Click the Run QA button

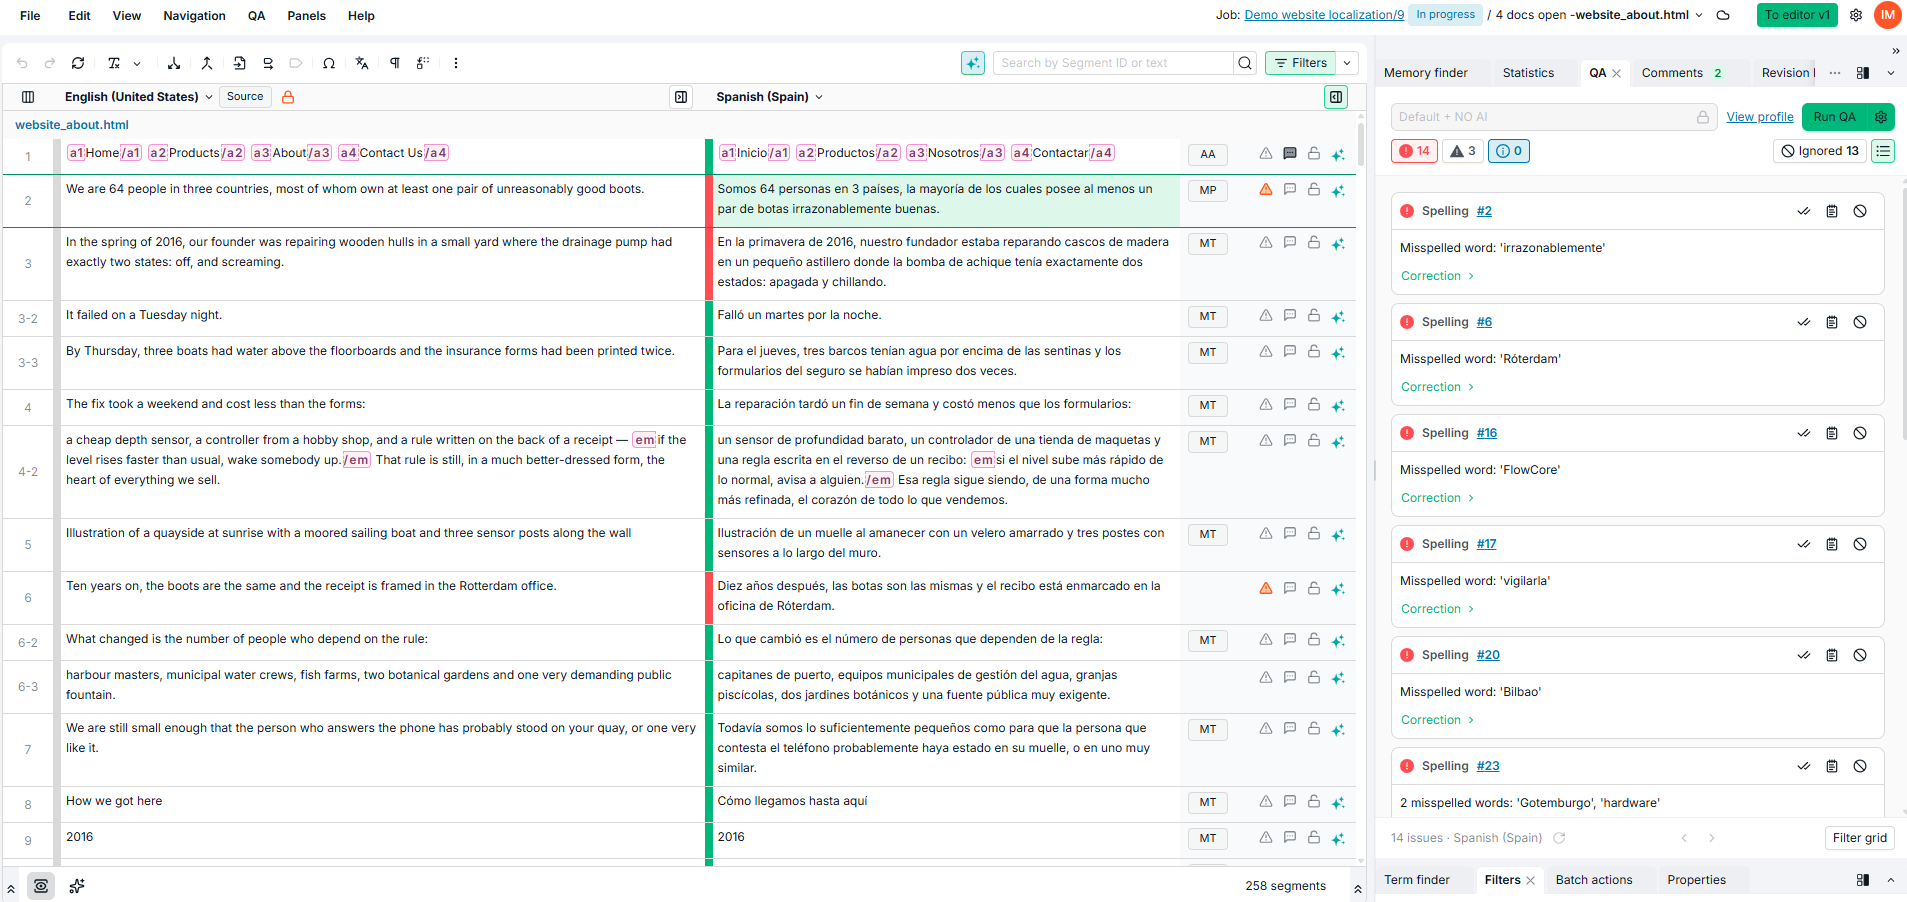pyautogui.click(x=1834, y=117)
